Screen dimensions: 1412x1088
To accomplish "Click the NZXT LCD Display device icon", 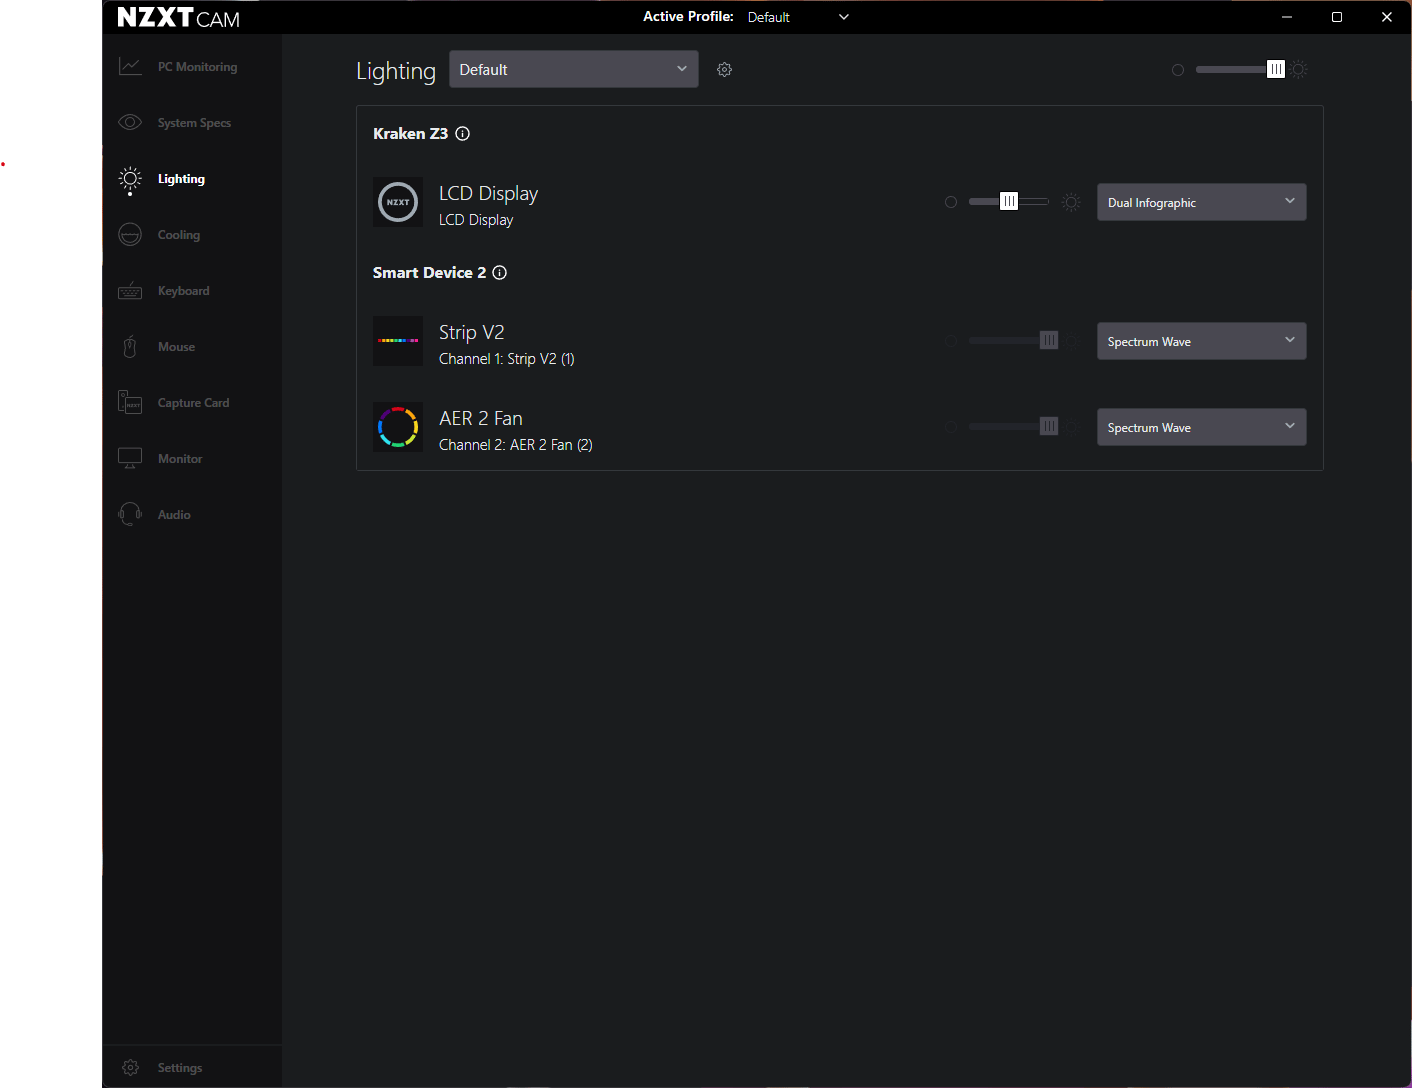I will point(398,202).
